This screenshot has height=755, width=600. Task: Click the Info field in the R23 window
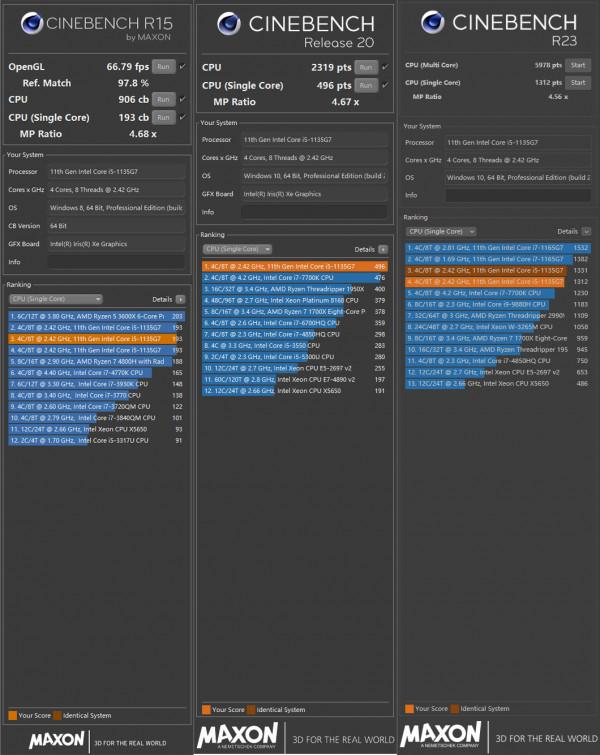518,195
